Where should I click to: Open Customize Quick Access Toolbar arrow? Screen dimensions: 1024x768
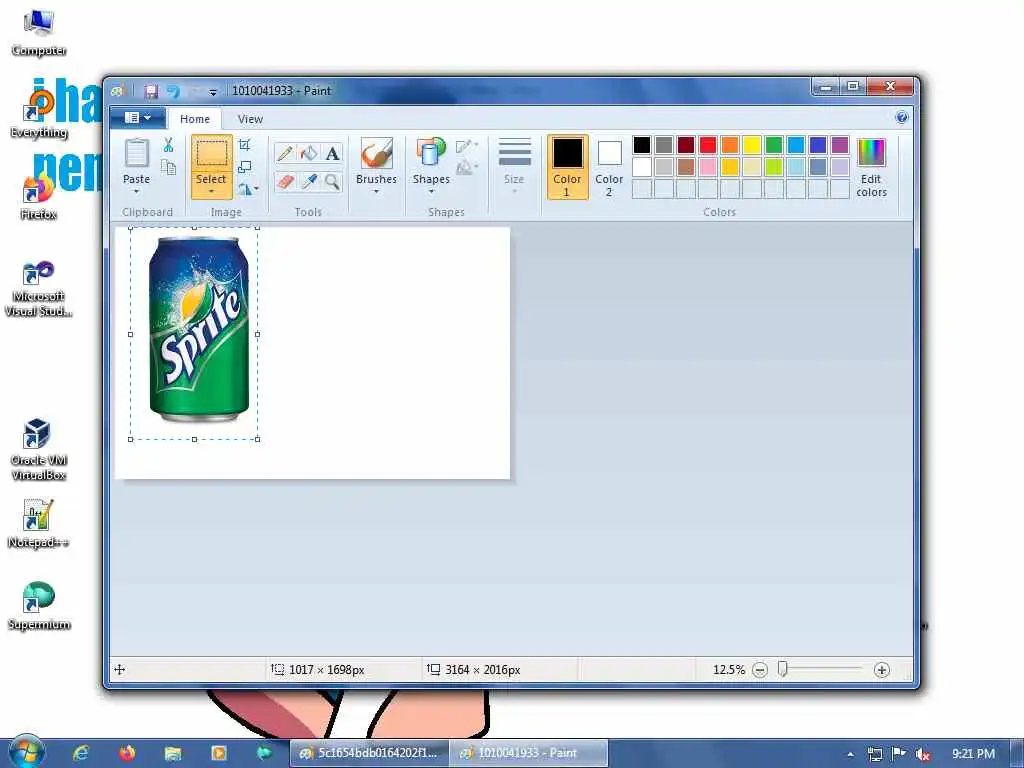click(213, 92)
